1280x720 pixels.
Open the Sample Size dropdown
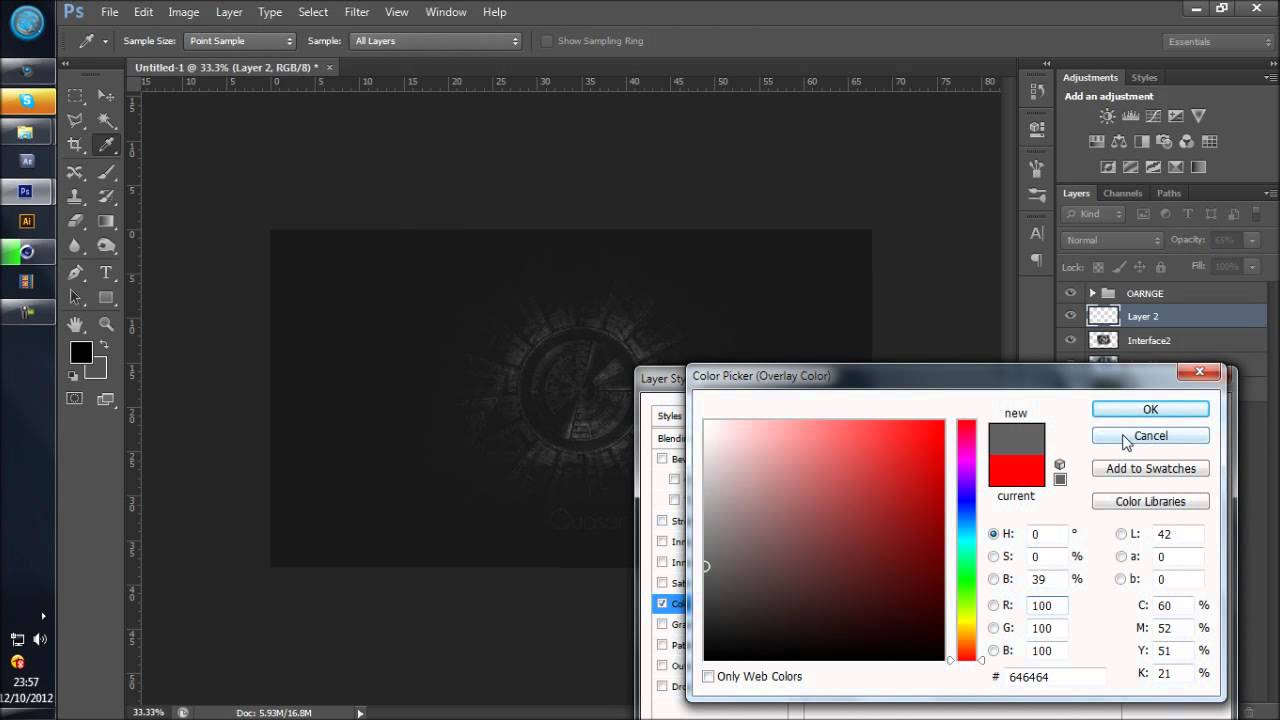coord(240,41)
